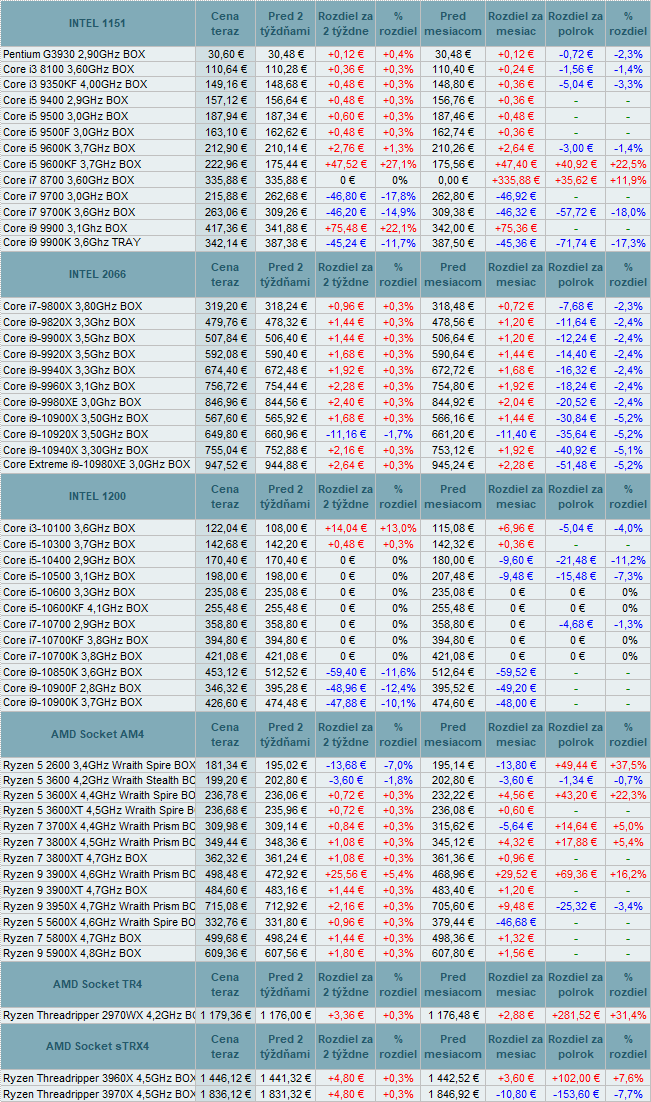This screenshot has height=1102, width=651.
Task: Click Ryzen 5 3600XT 4,5GHz Wraith Spire
Action: (x=98, y=810)
